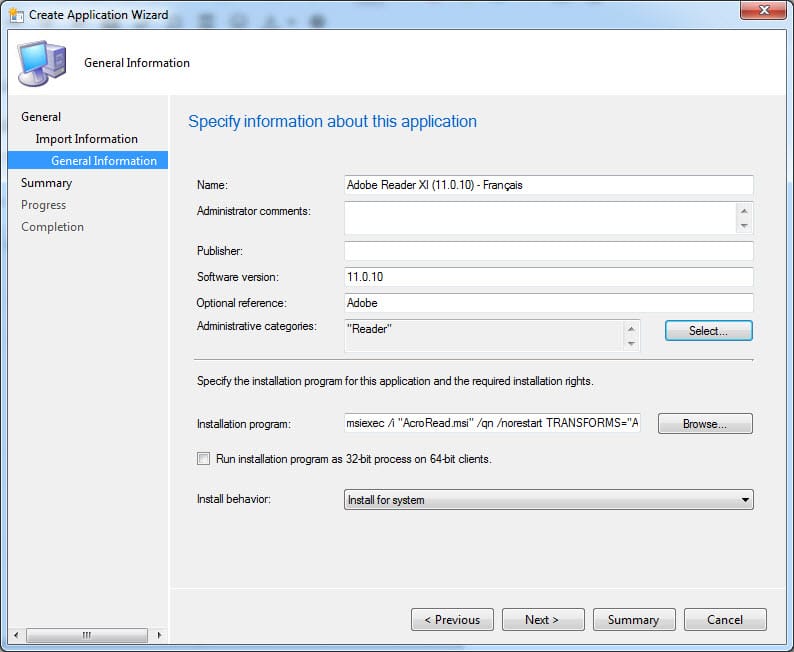The width and height of the screenshot is (794, 652).
Task: Select the Progress step in sidebar
Action: tap(44, 205)
